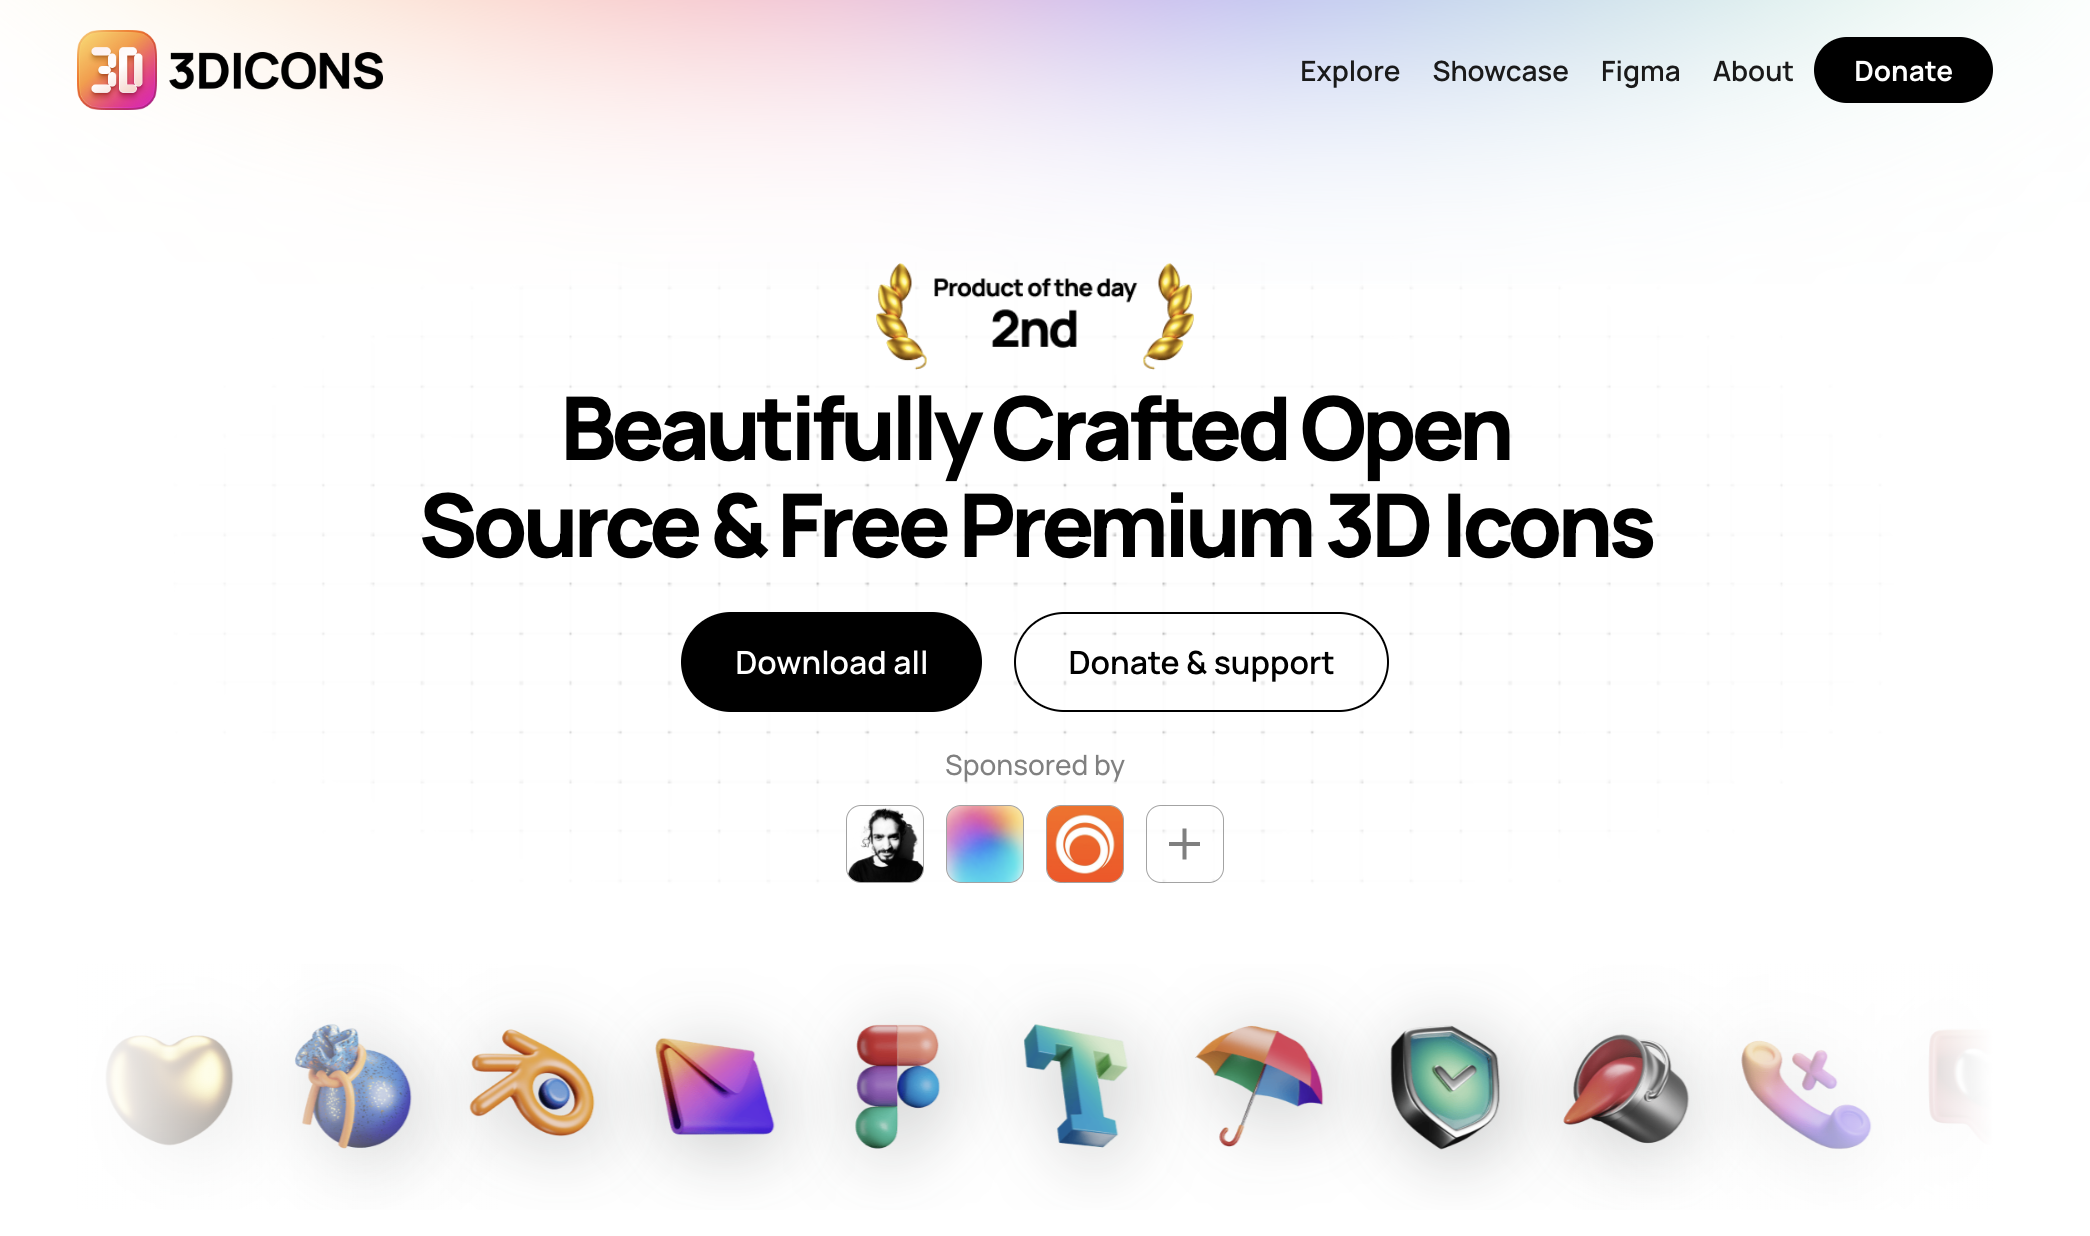Select the red paint bucket icon
This screenshot has width=2090, height=1236.
(1626, 1088)
